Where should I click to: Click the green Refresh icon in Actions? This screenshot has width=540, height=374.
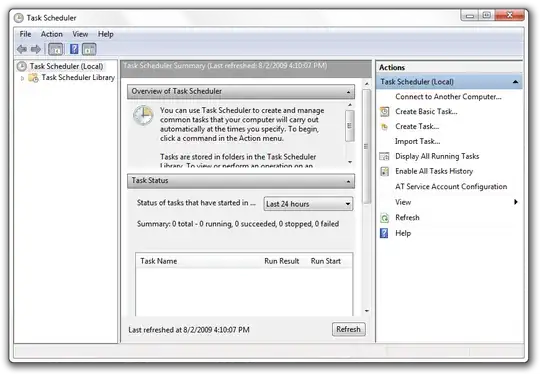pos(384,218)
